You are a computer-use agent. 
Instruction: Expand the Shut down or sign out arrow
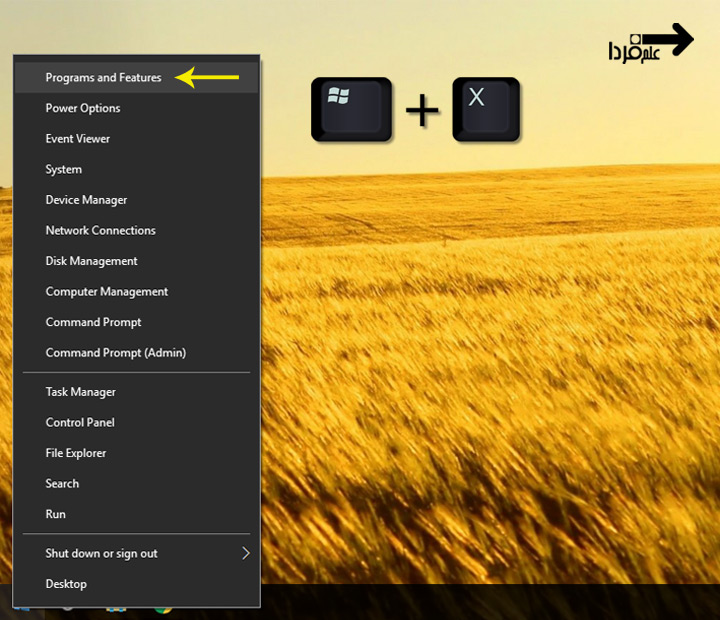(245, 553)
